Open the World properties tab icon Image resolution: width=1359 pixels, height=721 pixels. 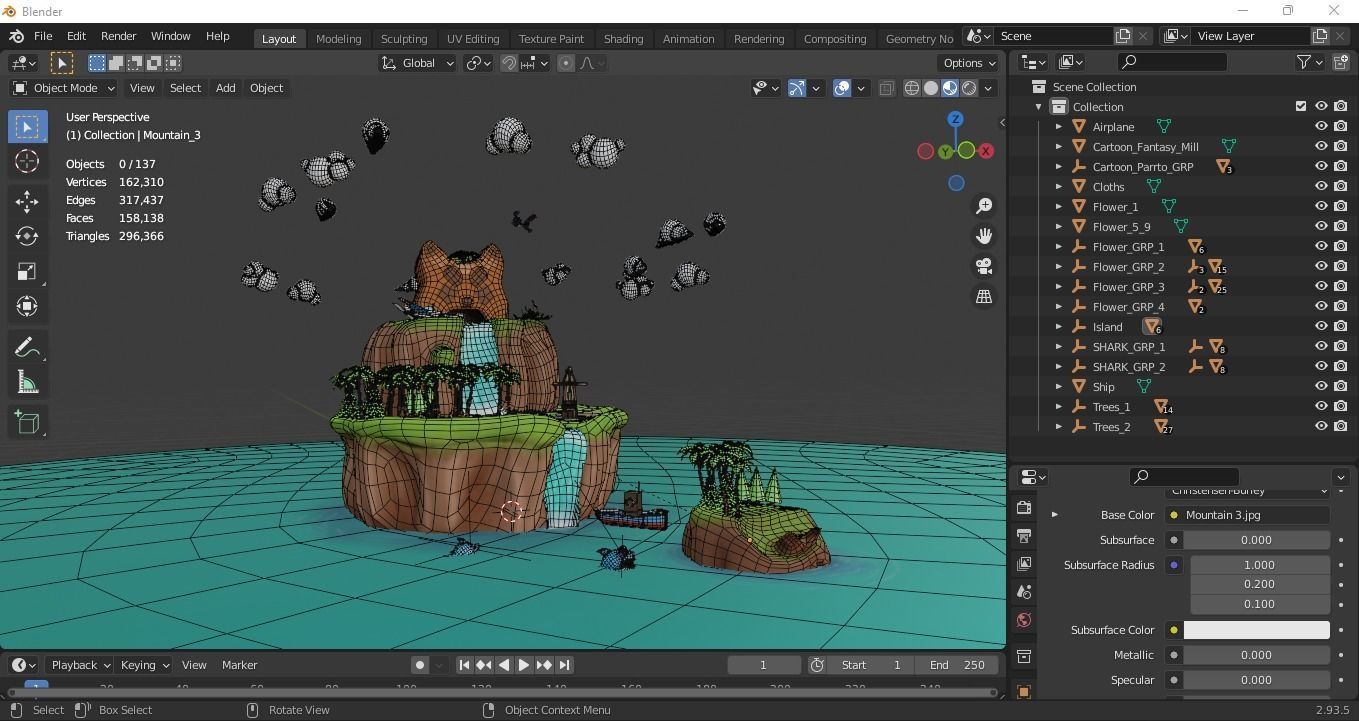click(x=1023, y=620)
